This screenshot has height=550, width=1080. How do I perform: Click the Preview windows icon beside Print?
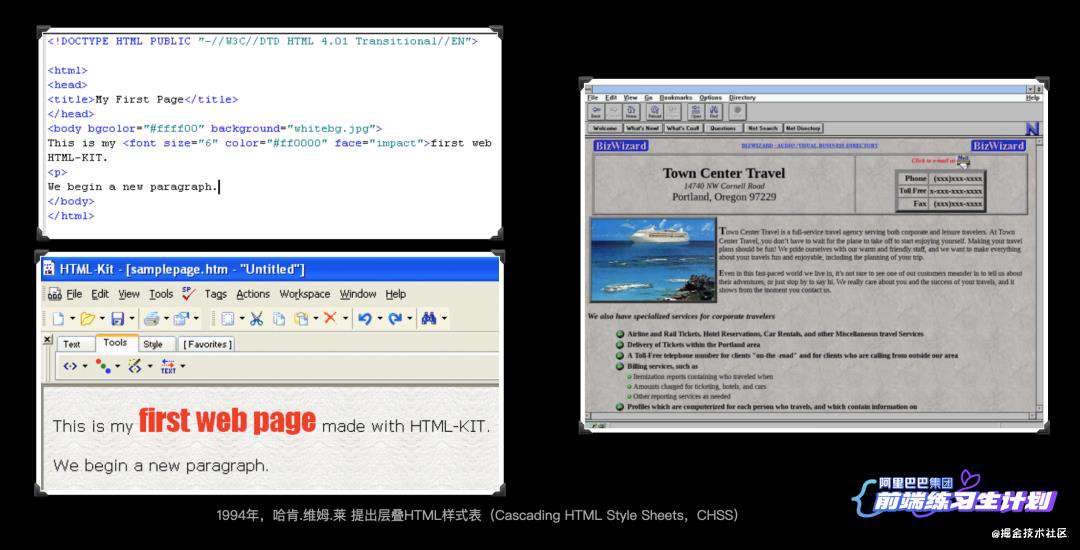tap(181, 319)
